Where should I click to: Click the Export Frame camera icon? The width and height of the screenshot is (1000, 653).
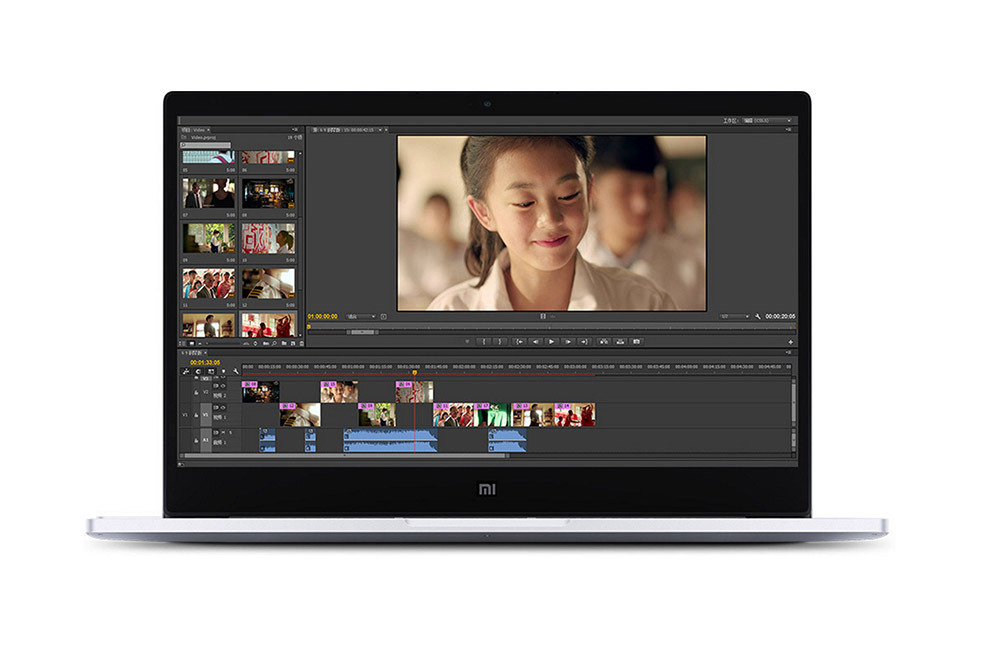click(636, 340)
